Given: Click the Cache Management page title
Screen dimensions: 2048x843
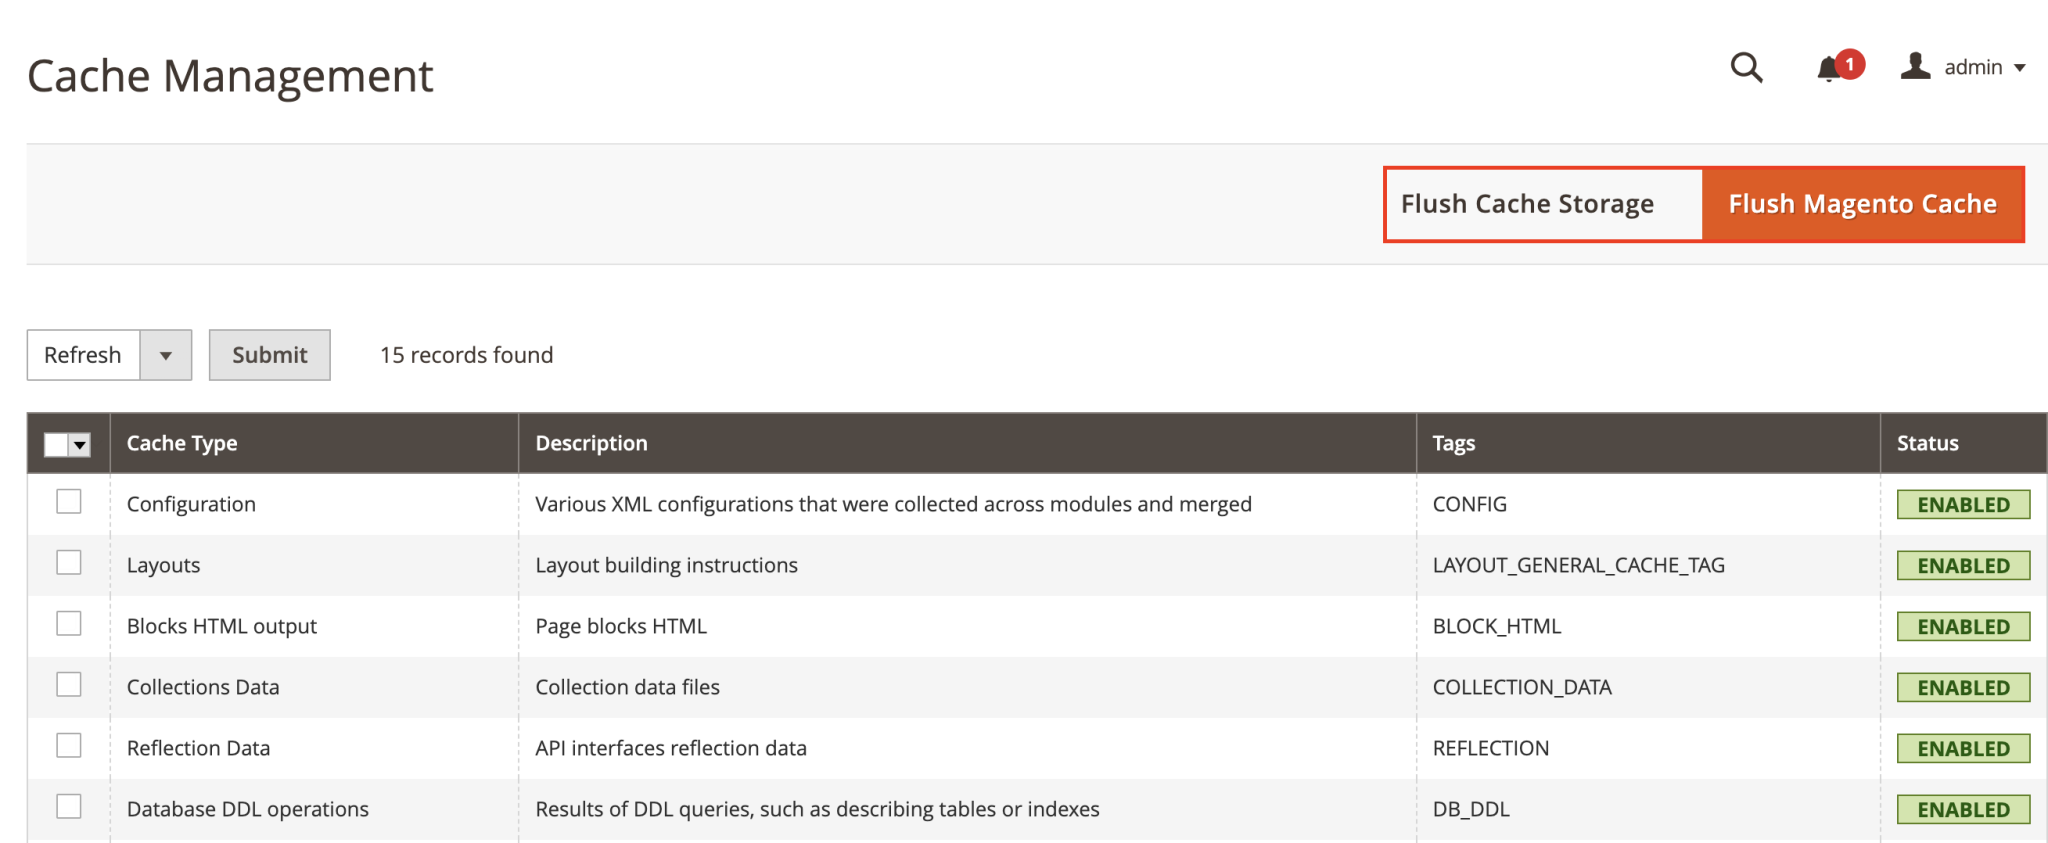Looking at the screenshot, I should [230, 76].
